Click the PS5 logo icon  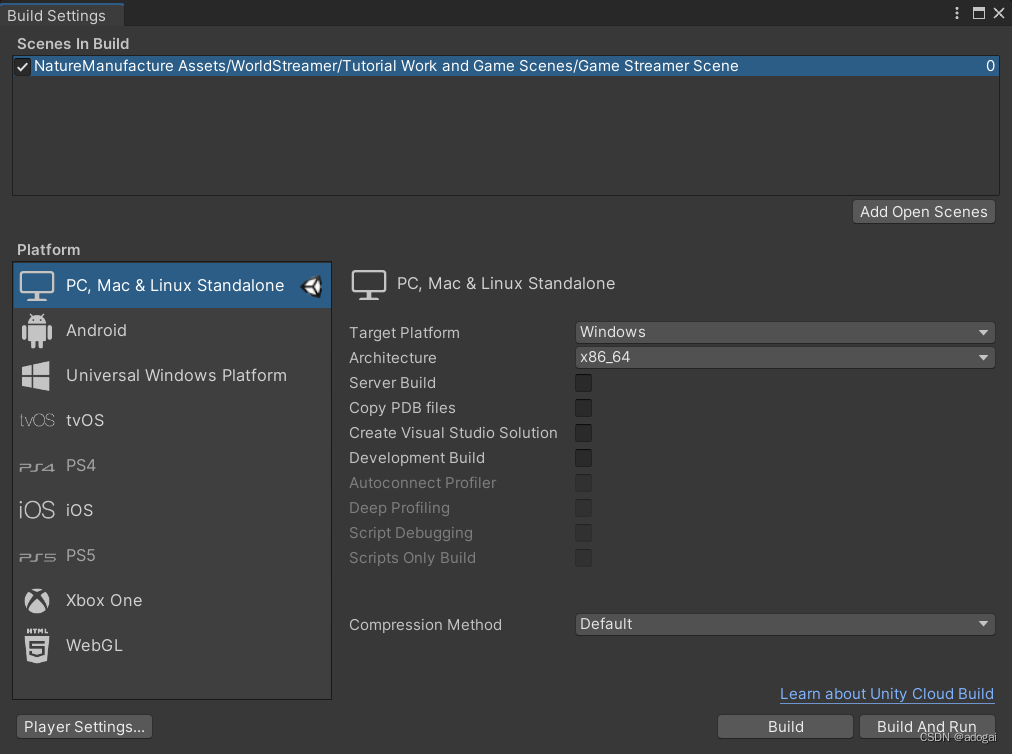pos(37,556)
